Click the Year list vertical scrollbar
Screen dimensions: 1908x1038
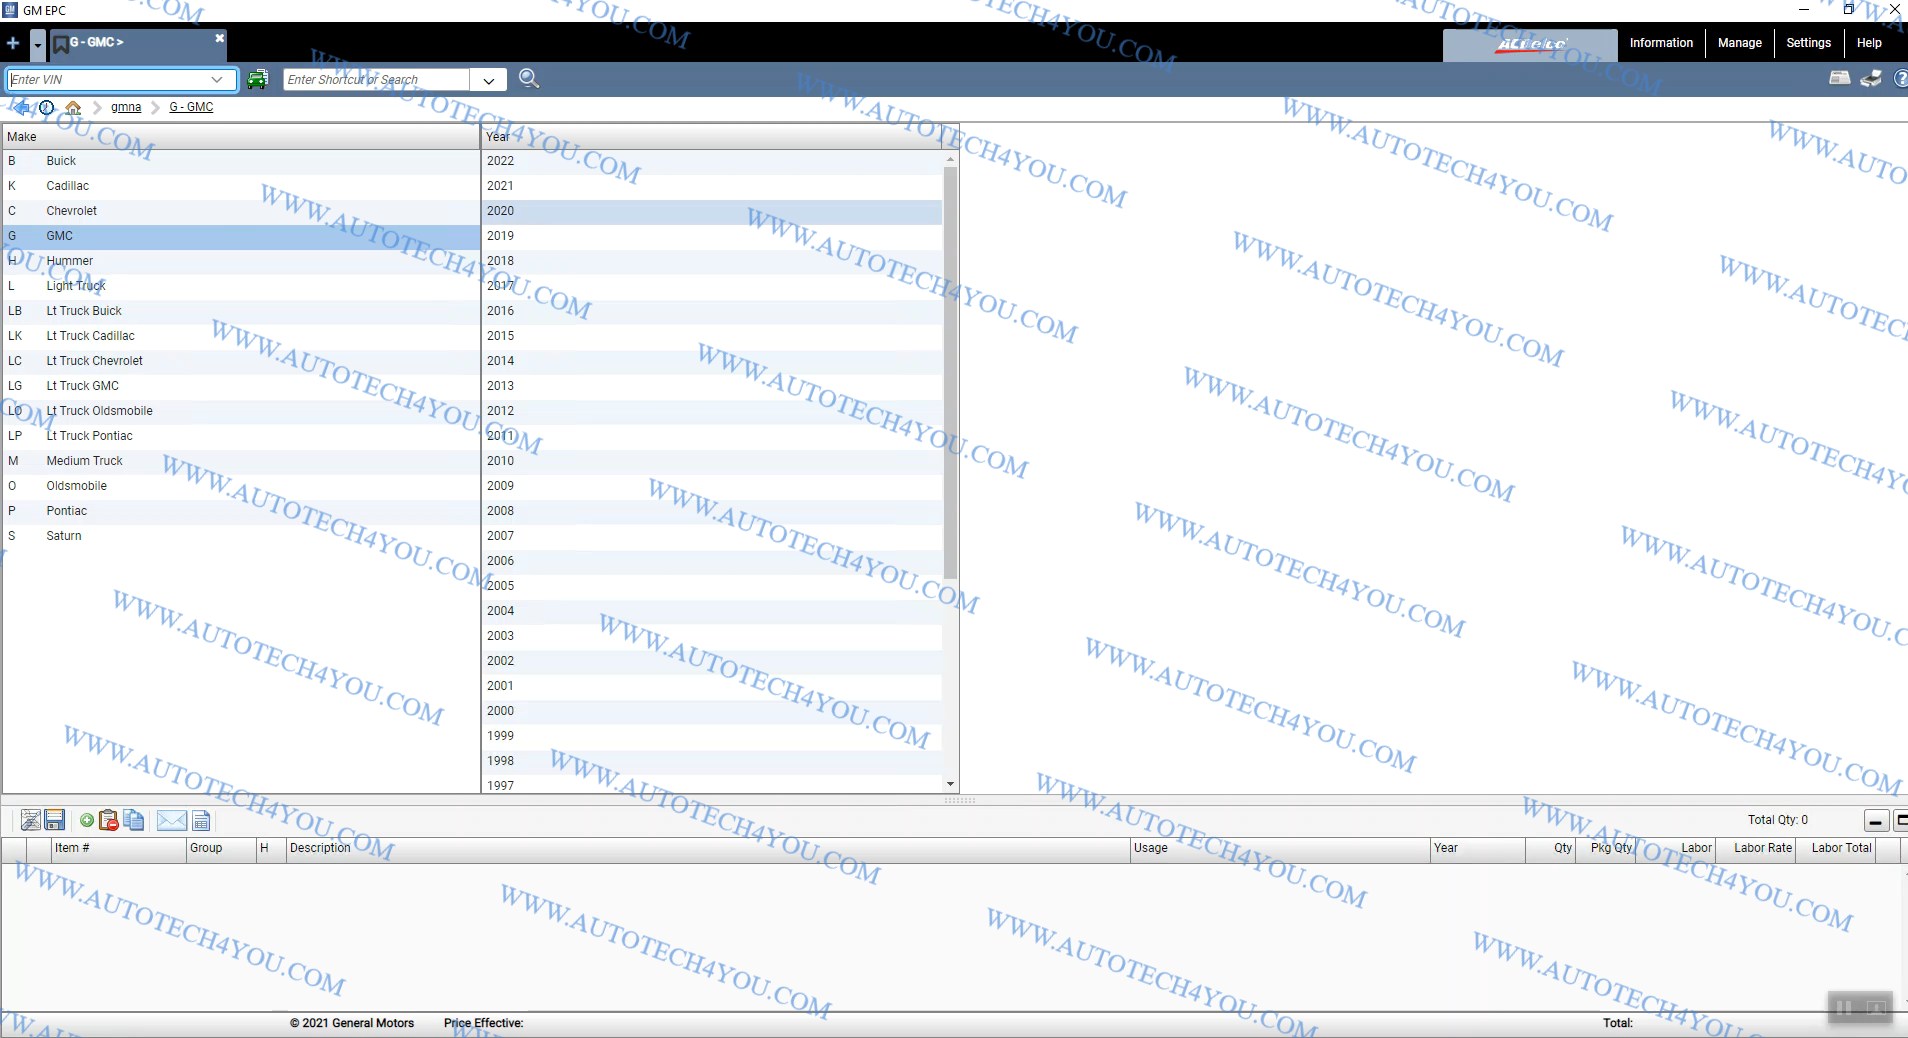[x=950, y=372]
